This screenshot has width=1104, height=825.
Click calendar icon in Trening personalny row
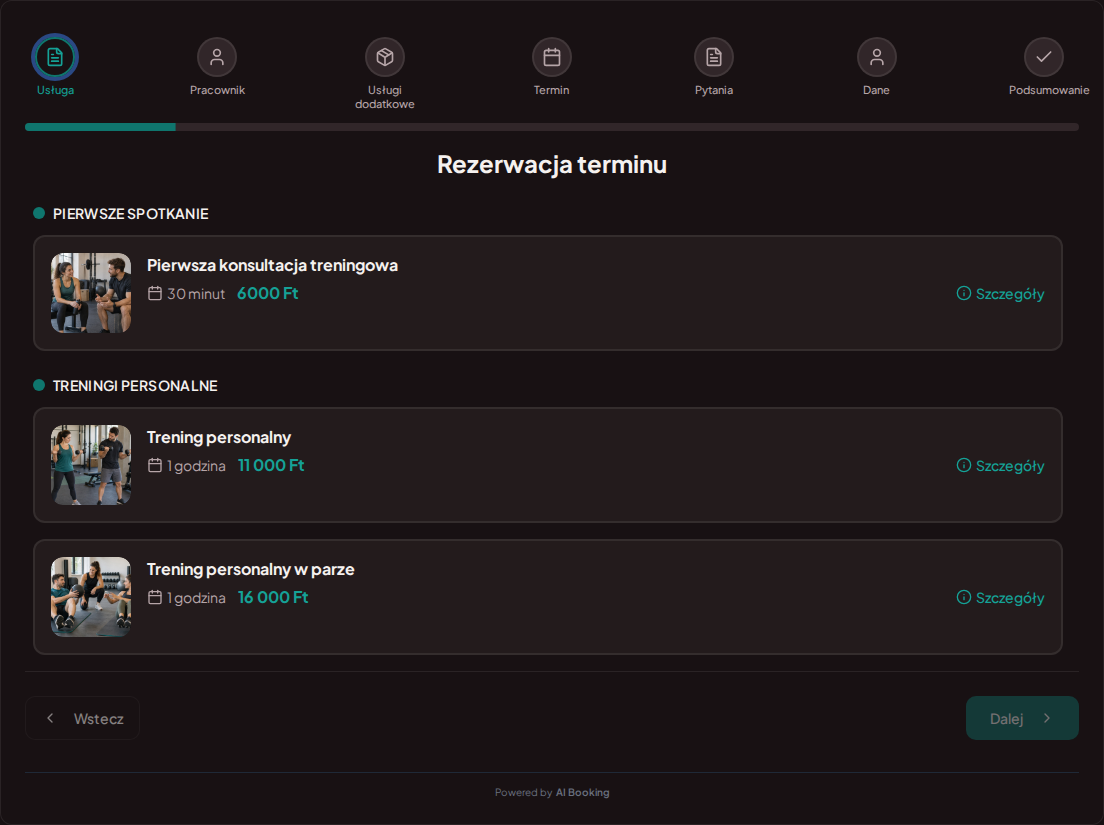pyautogui.click(x=155, y=465)
